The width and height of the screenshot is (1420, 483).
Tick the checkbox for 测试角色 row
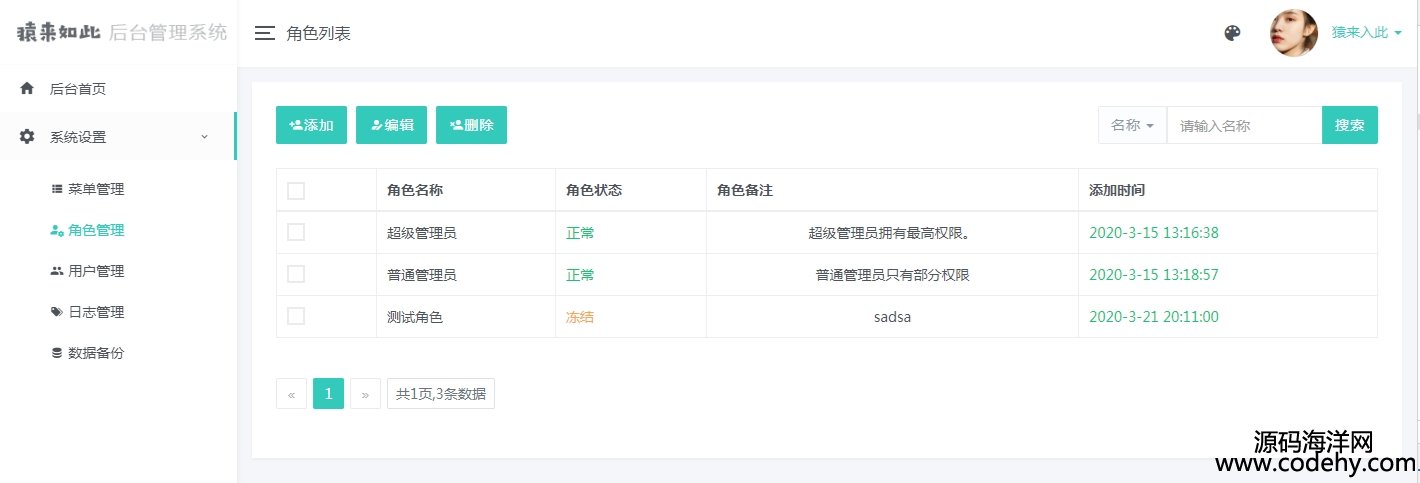point(296,316)
